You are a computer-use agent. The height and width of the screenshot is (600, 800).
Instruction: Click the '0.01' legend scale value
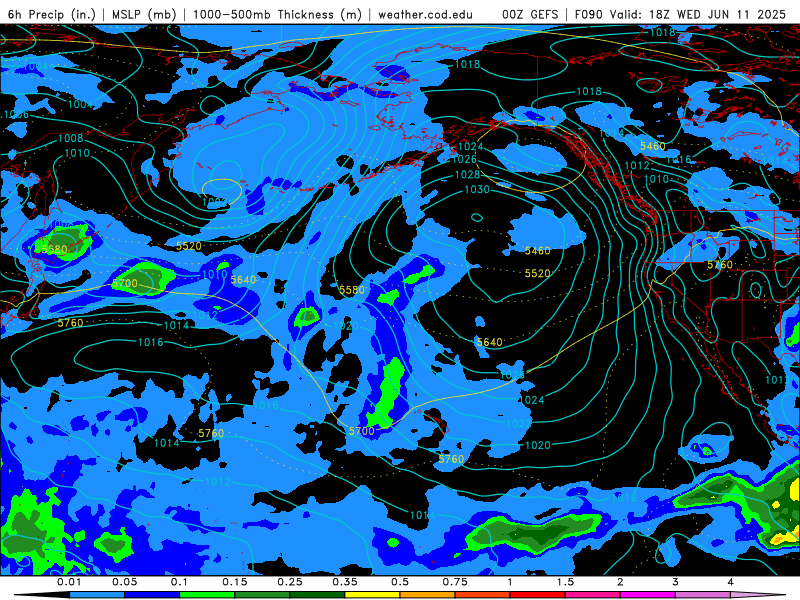69,582
